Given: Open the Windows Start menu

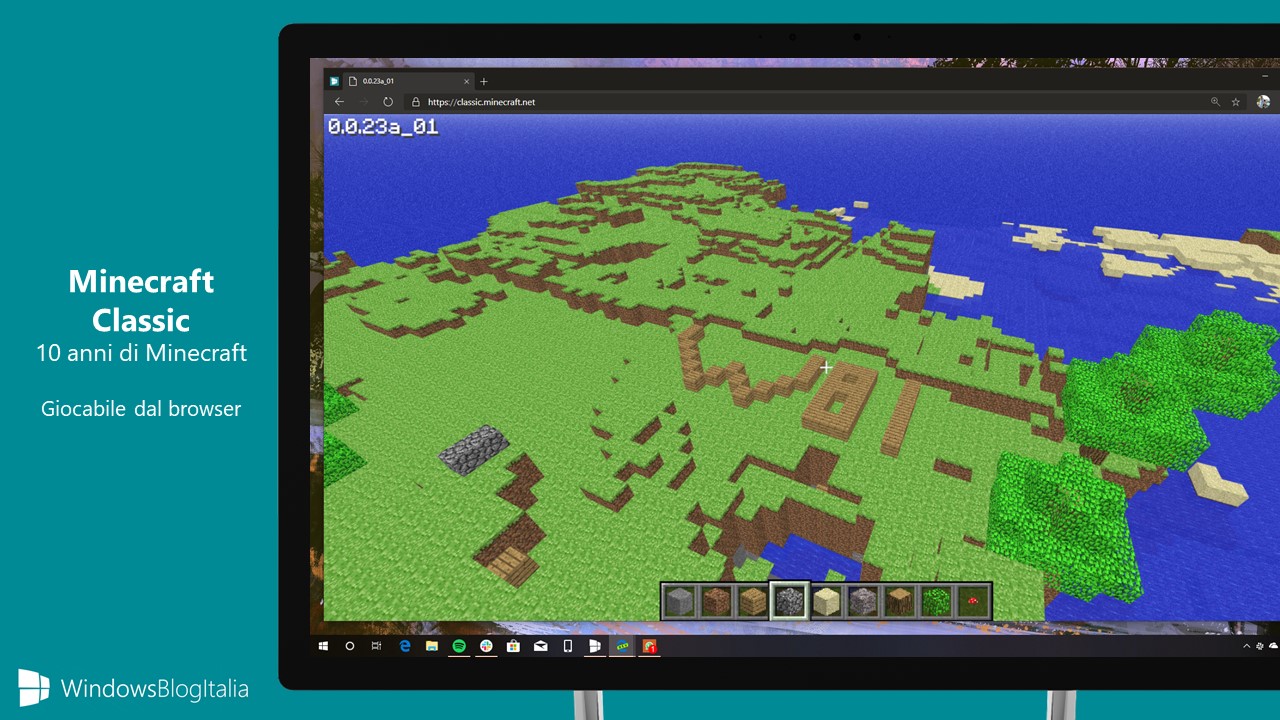Looking at the screenshot, I should [x=323, y=646].
